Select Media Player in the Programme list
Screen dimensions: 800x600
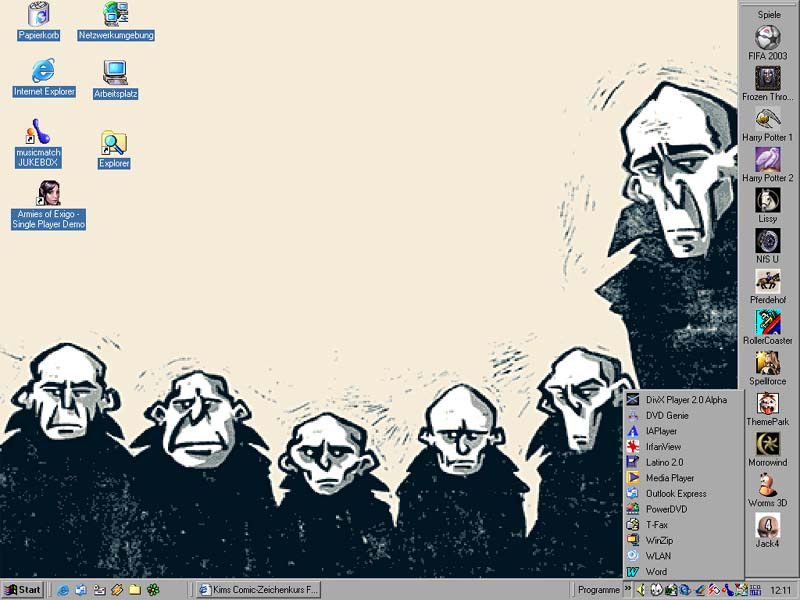[x=669, y=478]
